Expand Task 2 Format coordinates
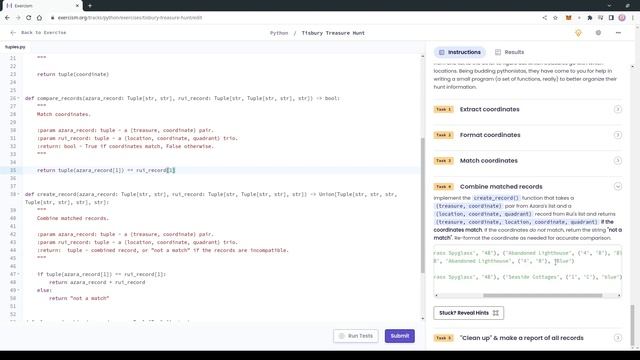 (x=528, y=135)
